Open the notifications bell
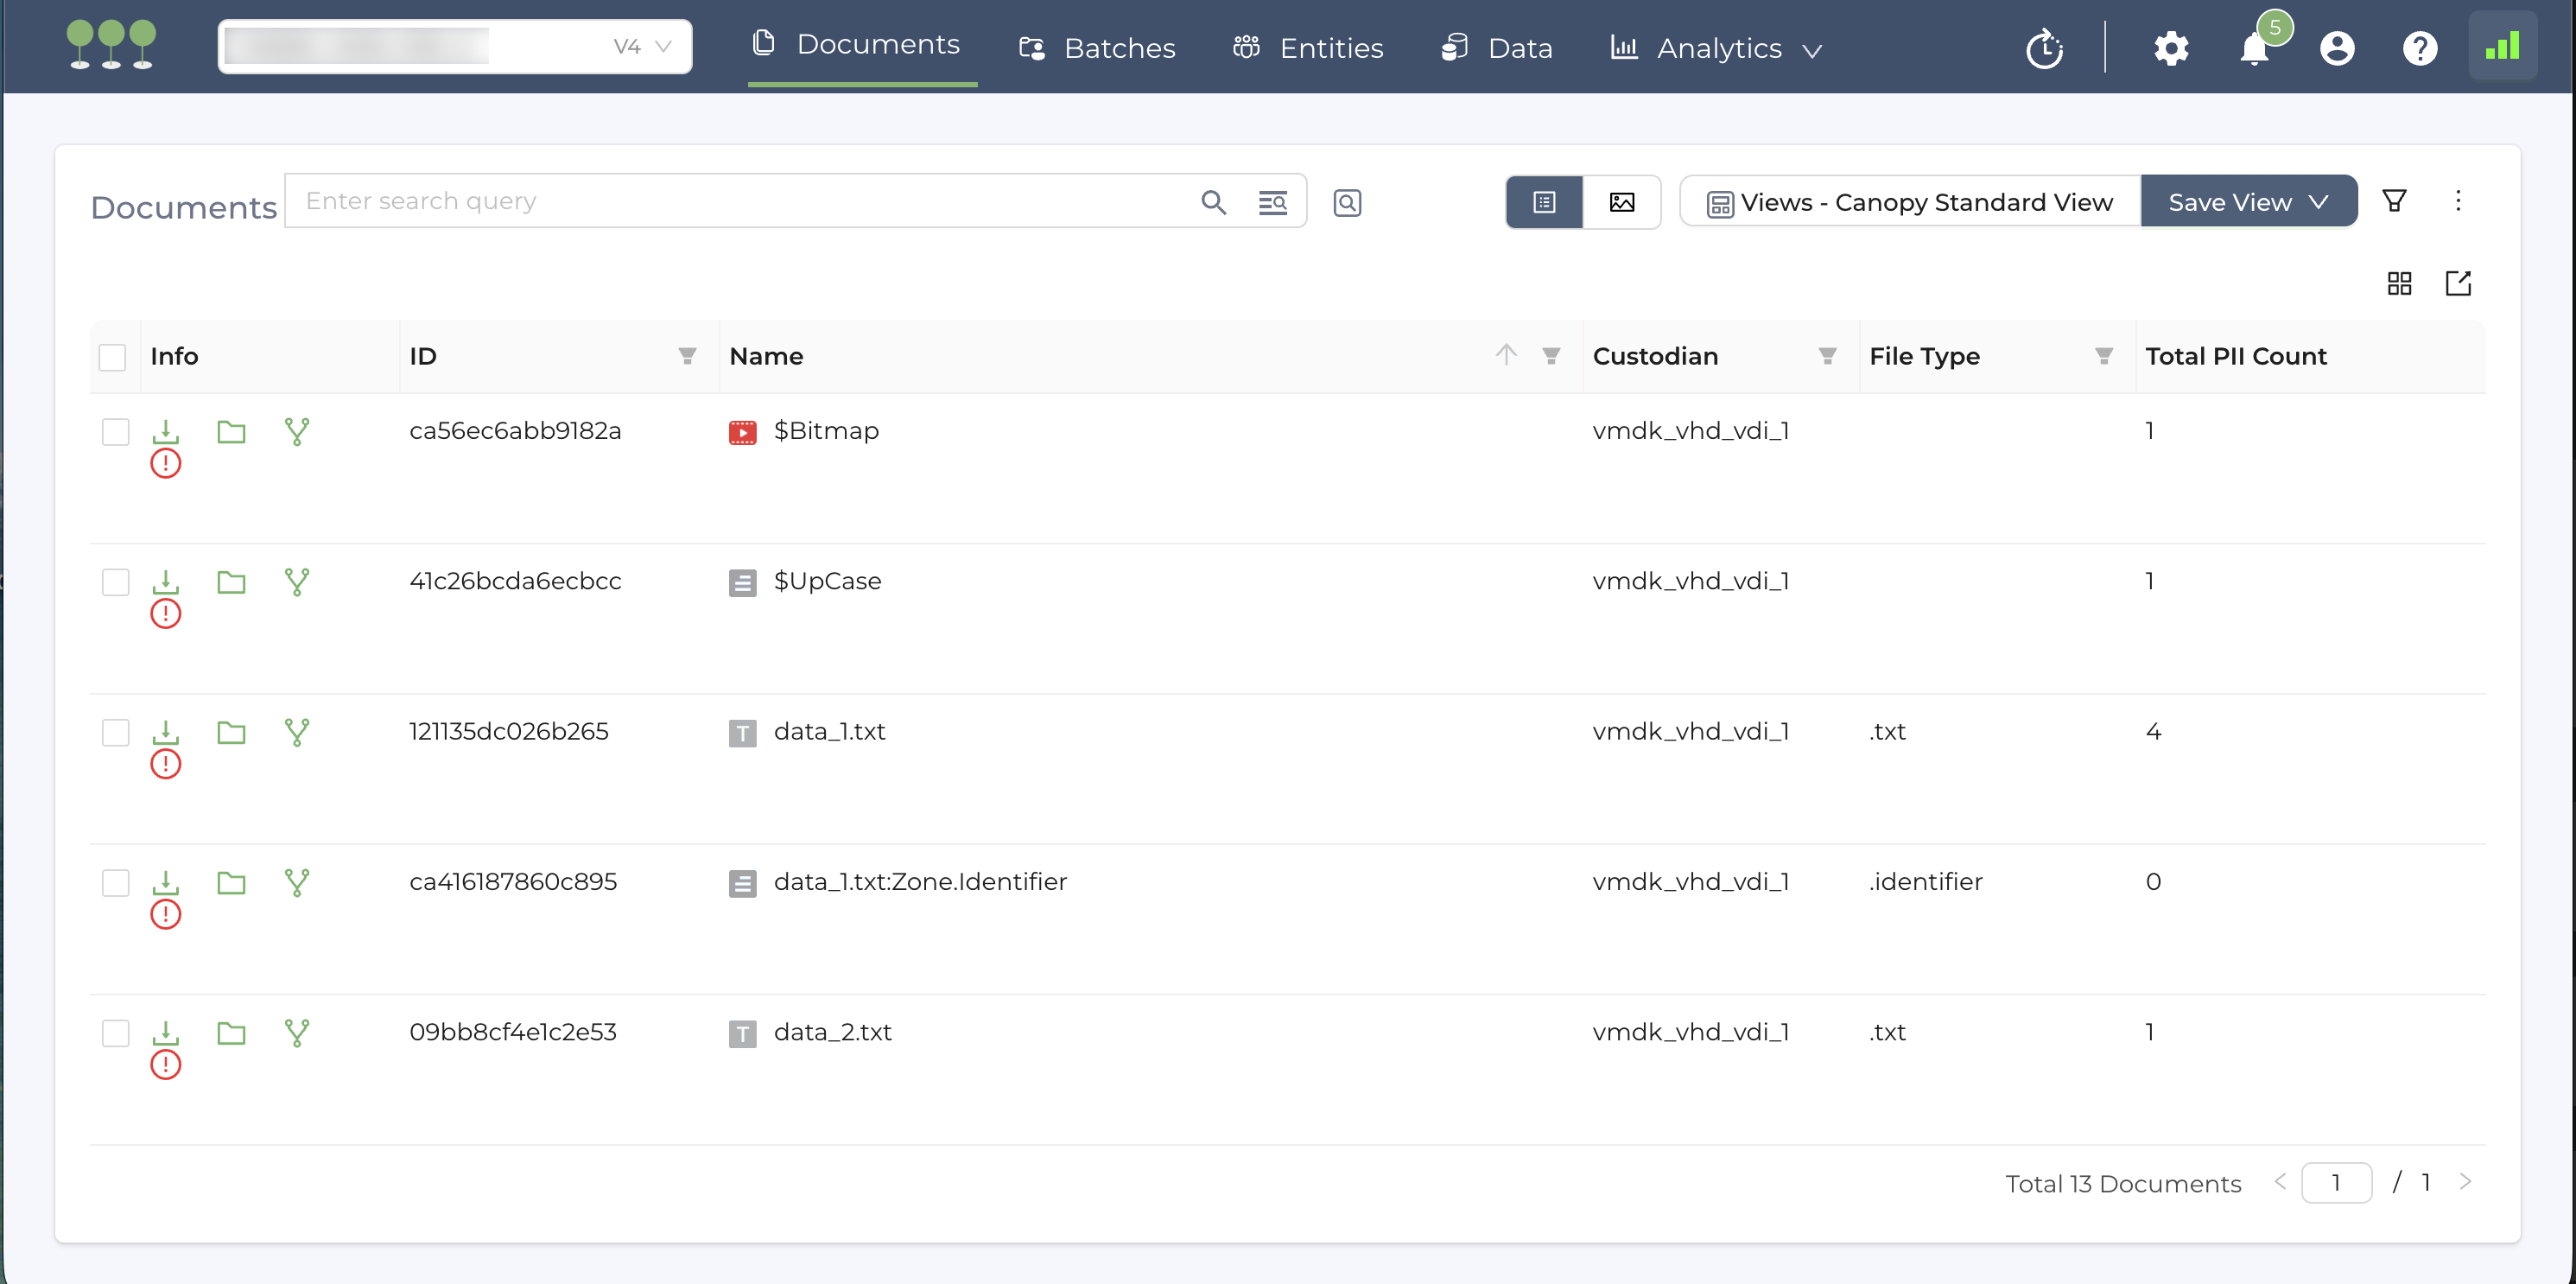Viewport: 2576px width, 1284px height. click(2254, 48)
